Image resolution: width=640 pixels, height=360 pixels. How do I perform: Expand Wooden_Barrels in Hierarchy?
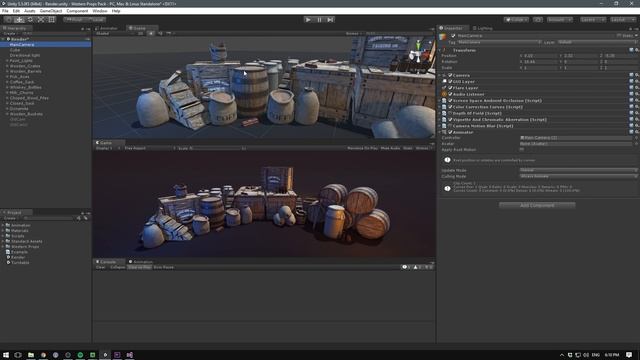tap(7, 71)
